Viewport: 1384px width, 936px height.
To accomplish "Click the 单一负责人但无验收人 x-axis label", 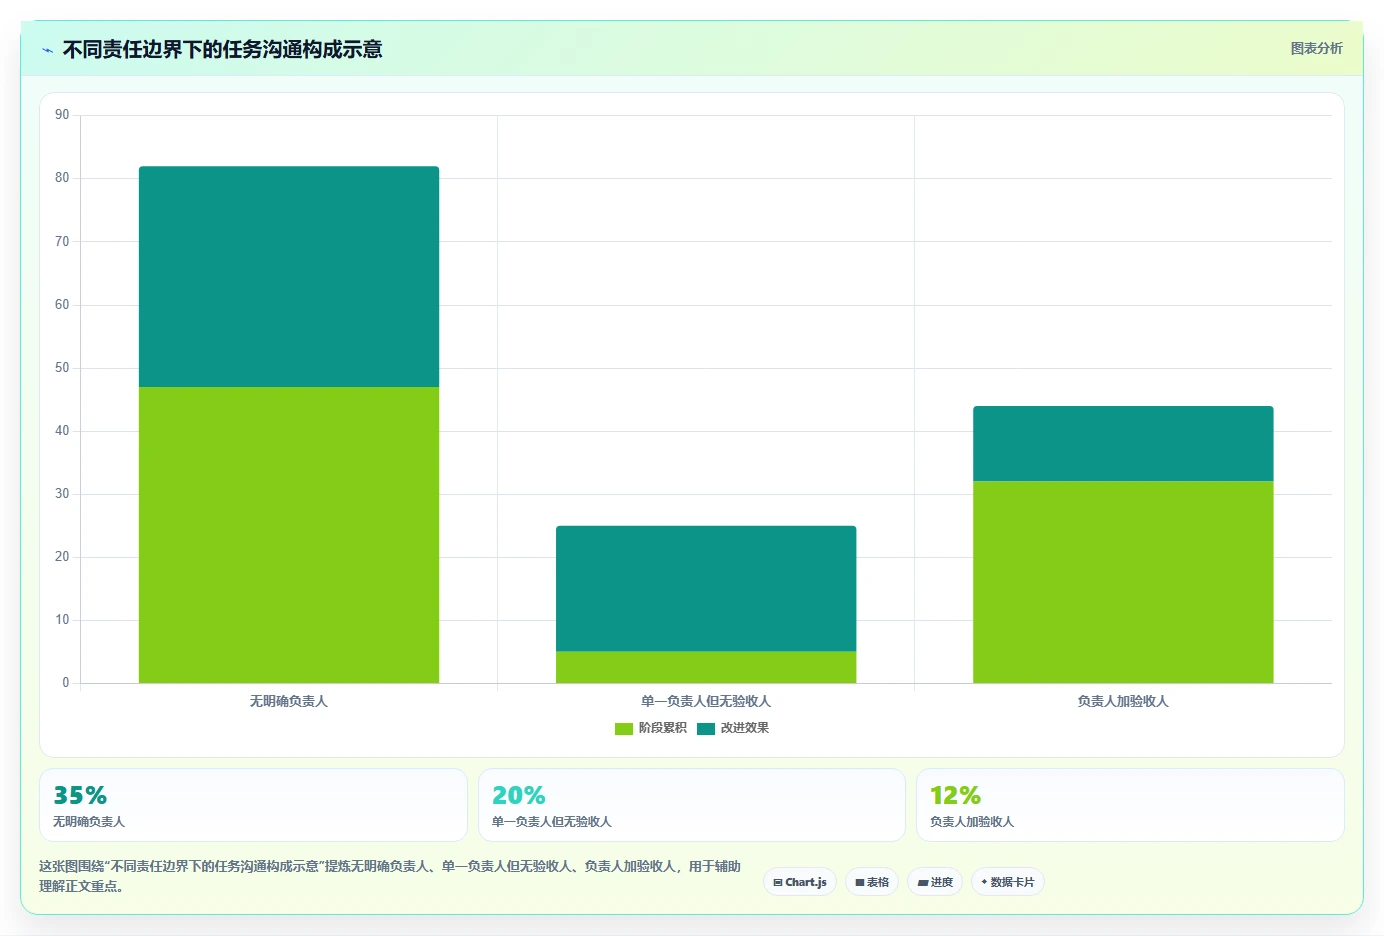I will (706, 701).
